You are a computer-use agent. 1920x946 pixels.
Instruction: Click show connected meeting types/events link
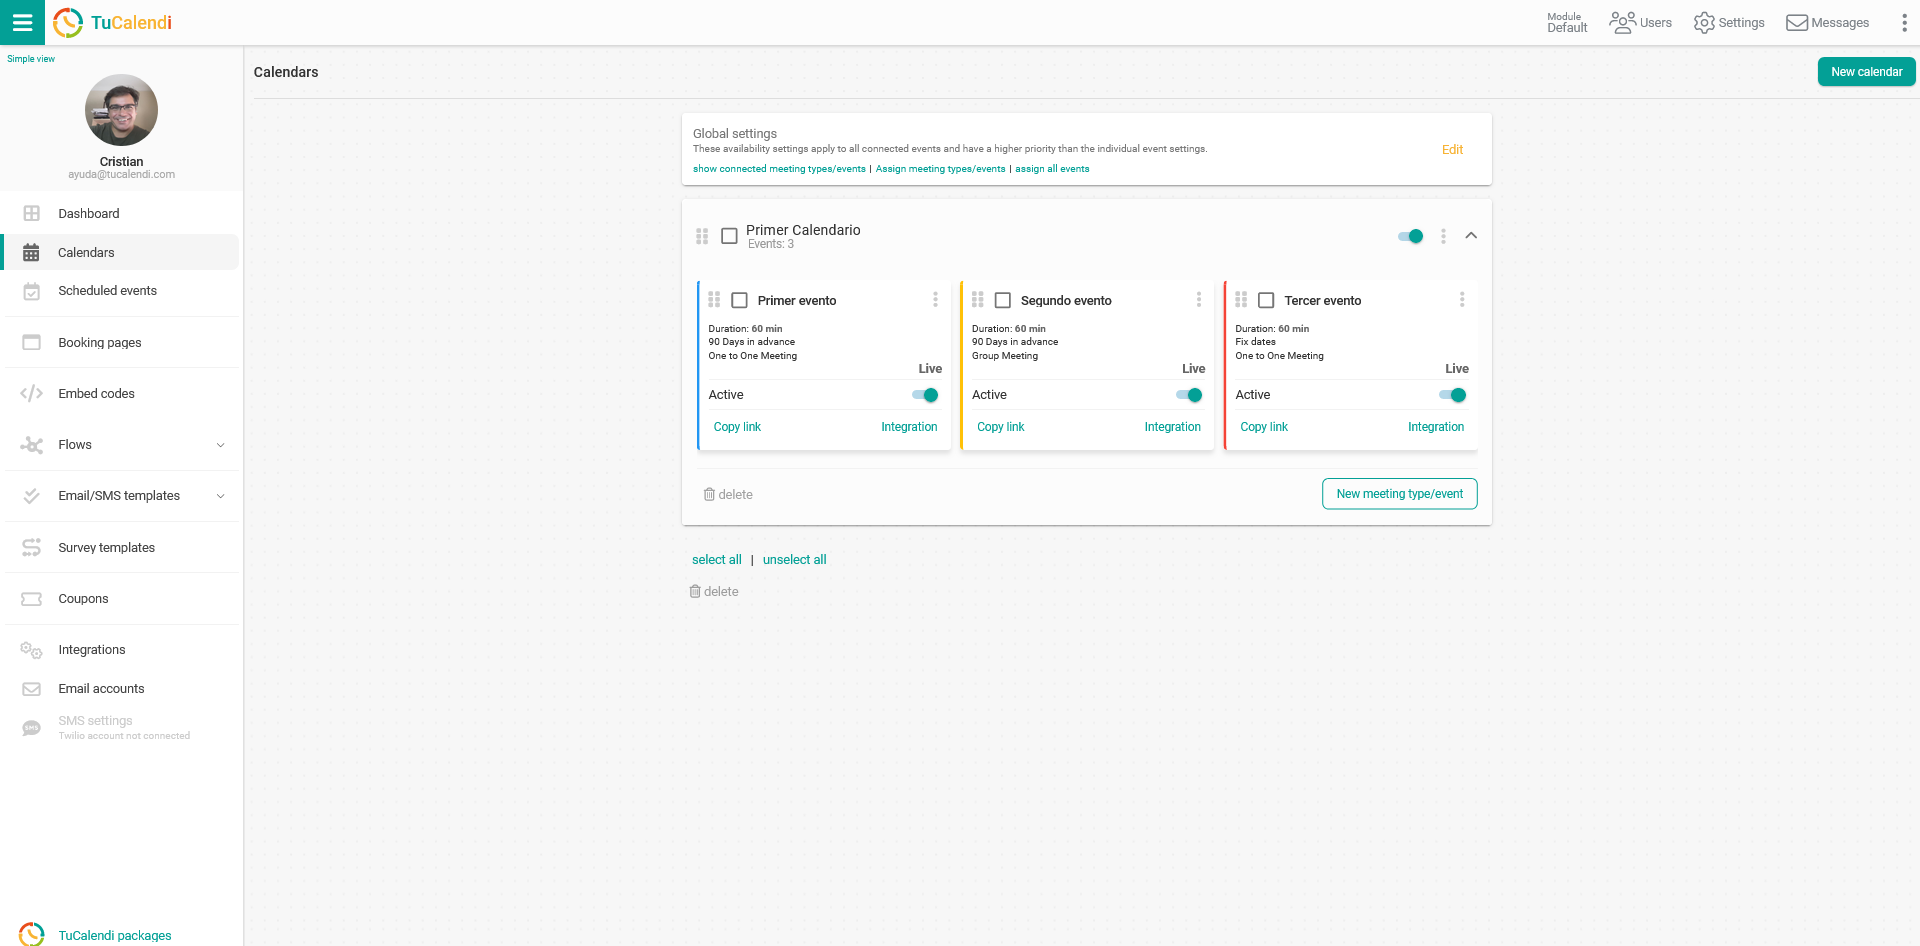point(779,169)
